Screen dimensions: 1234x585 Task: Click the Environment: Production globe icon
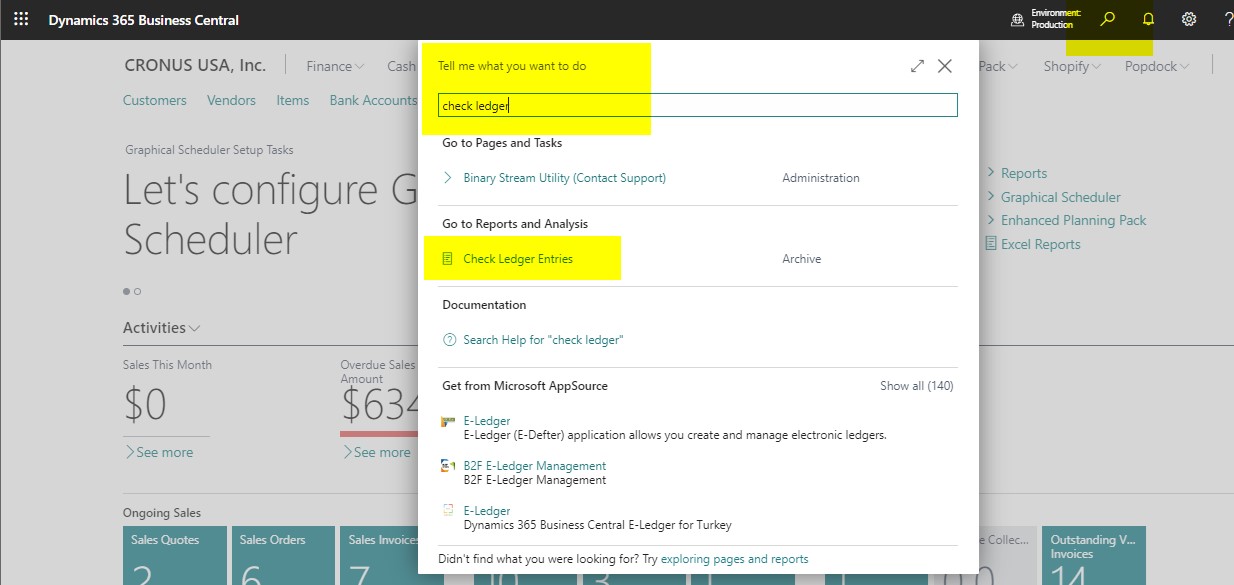1018,19
